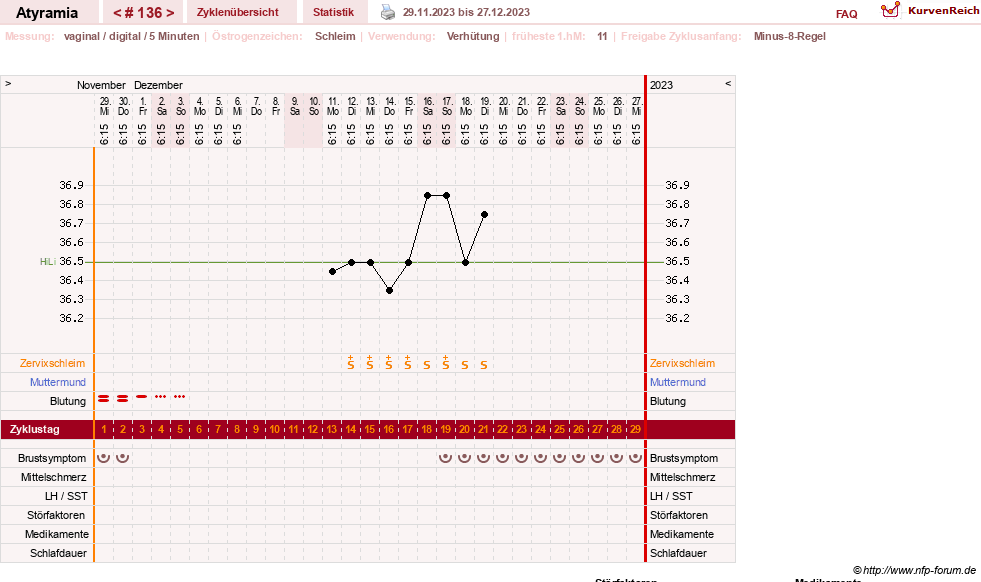Click the spotting icon on cycle day 5
This screenshot has width=981, height=582.
tap(180, 397)
